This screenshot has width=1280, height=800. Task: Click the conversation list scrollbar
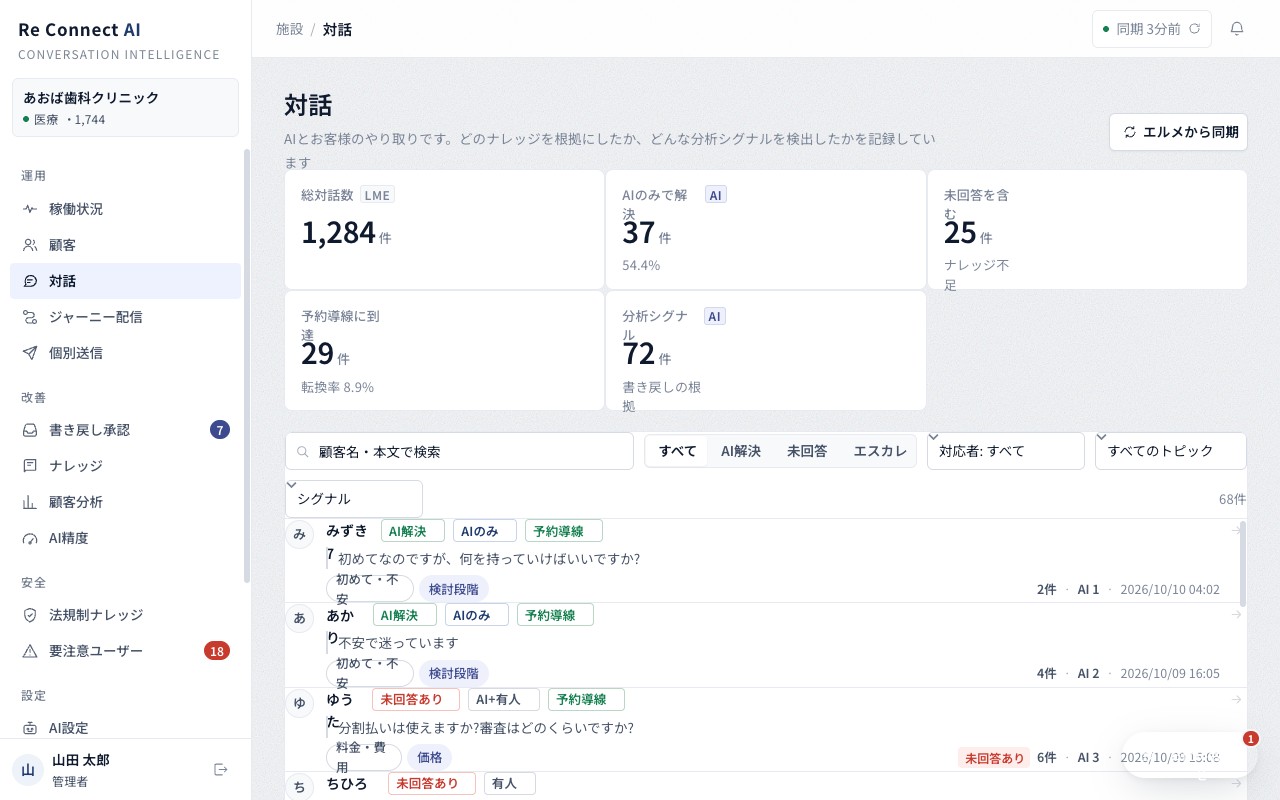click(1243, 563)
